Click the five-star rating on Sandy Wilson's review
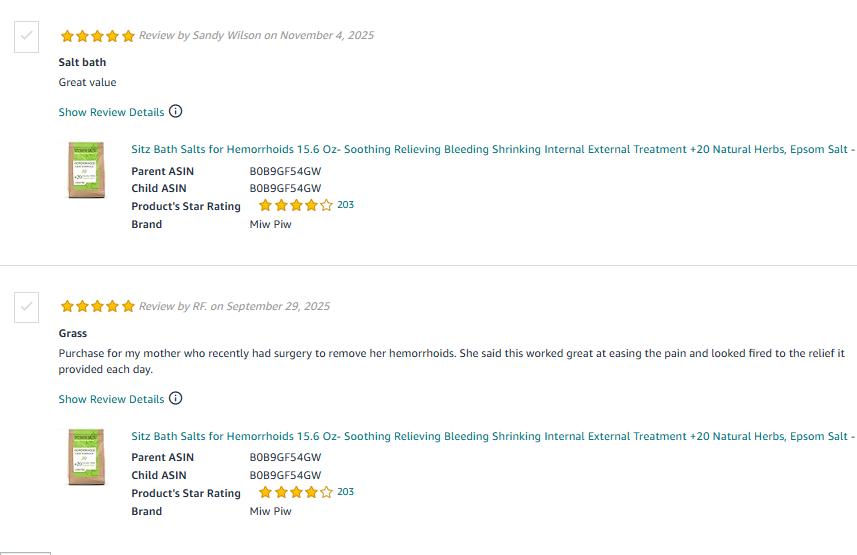This screenshot has width=857, height=555. pos(97,36)
